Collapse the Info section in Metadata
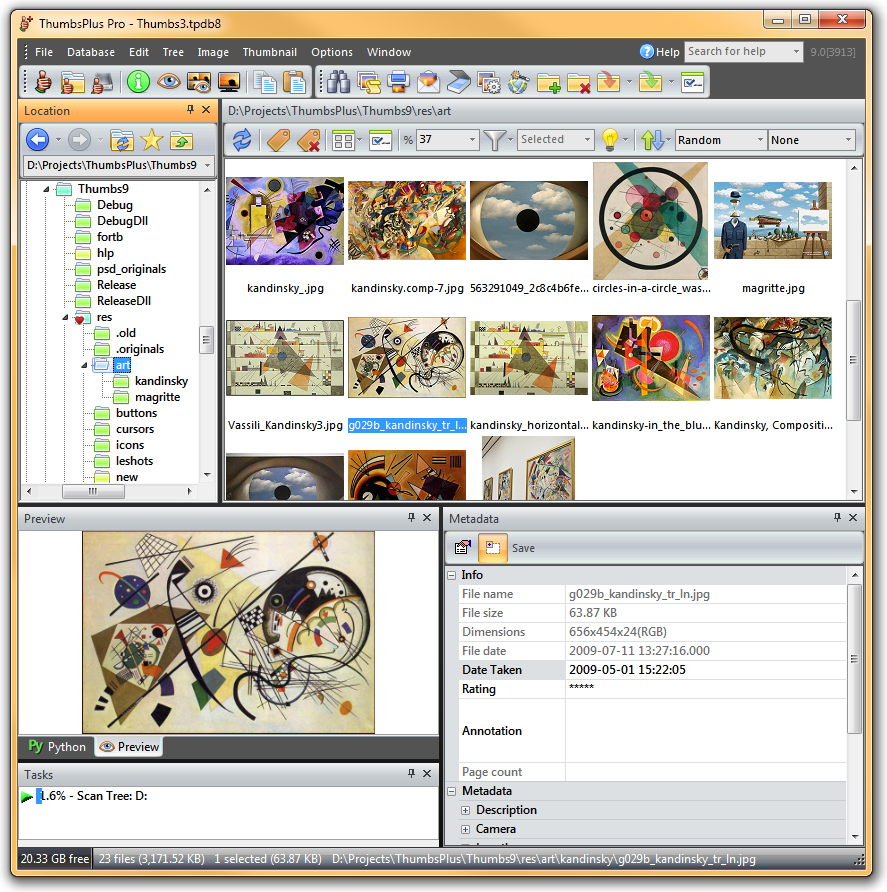The width and height of the screenshot is (887, 892). 452,575
